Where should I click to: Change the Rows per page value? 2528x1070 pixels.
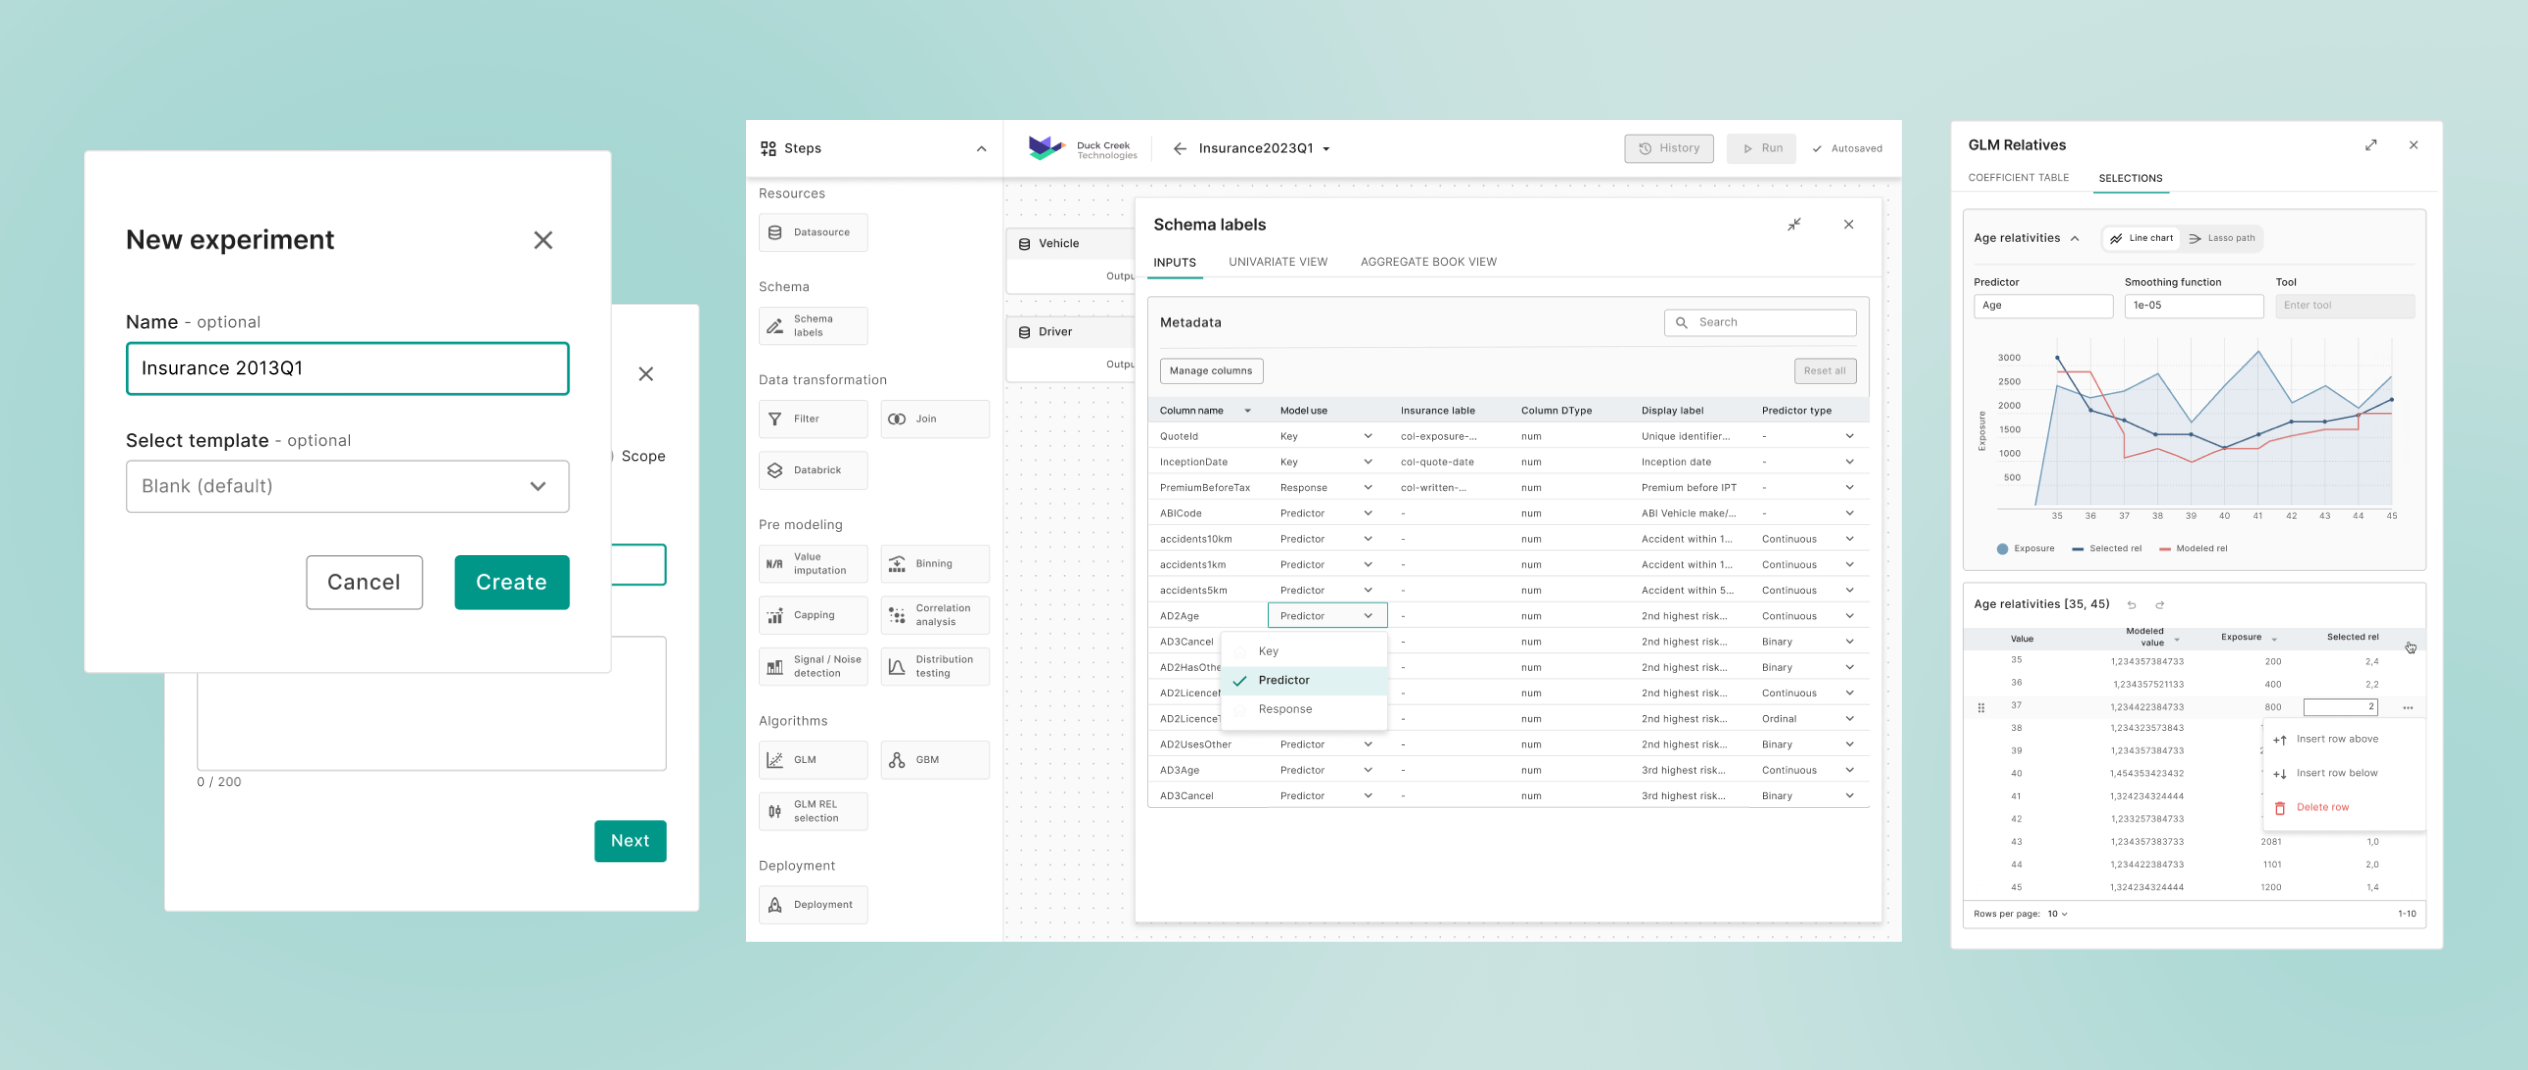2057,914
